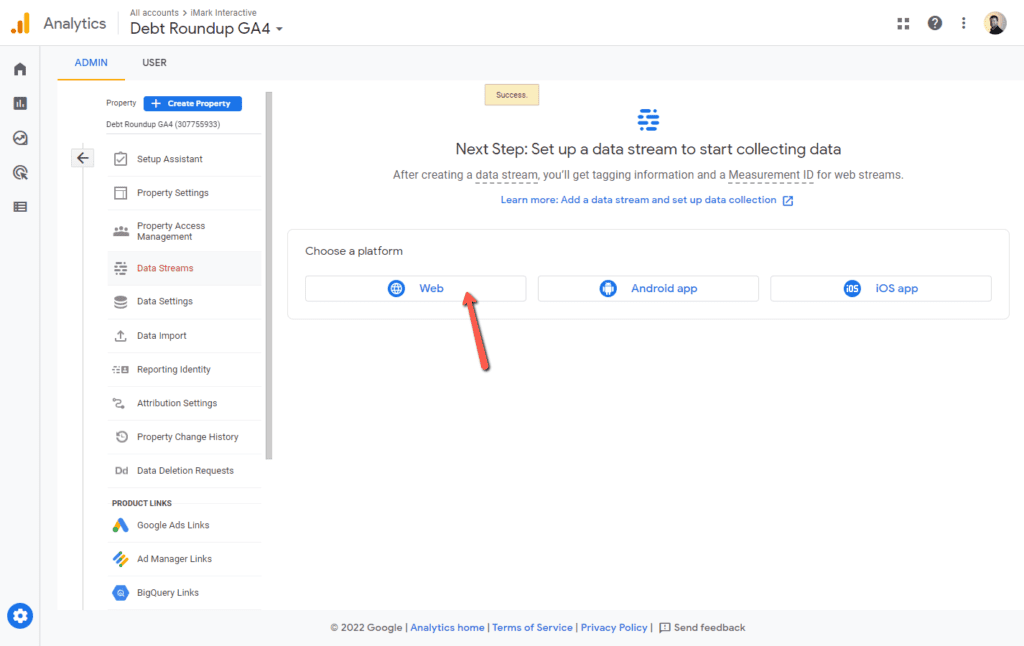
Task: Click the Property Access Management people icon
Action: tap(121, 231)
